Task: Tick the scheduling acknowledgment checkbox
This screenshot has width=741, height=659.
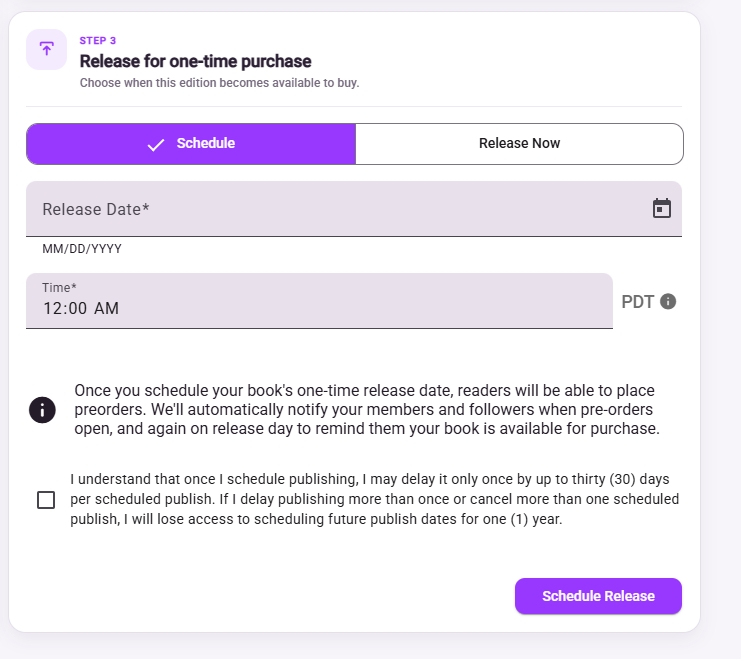Action: pos(46,500)
